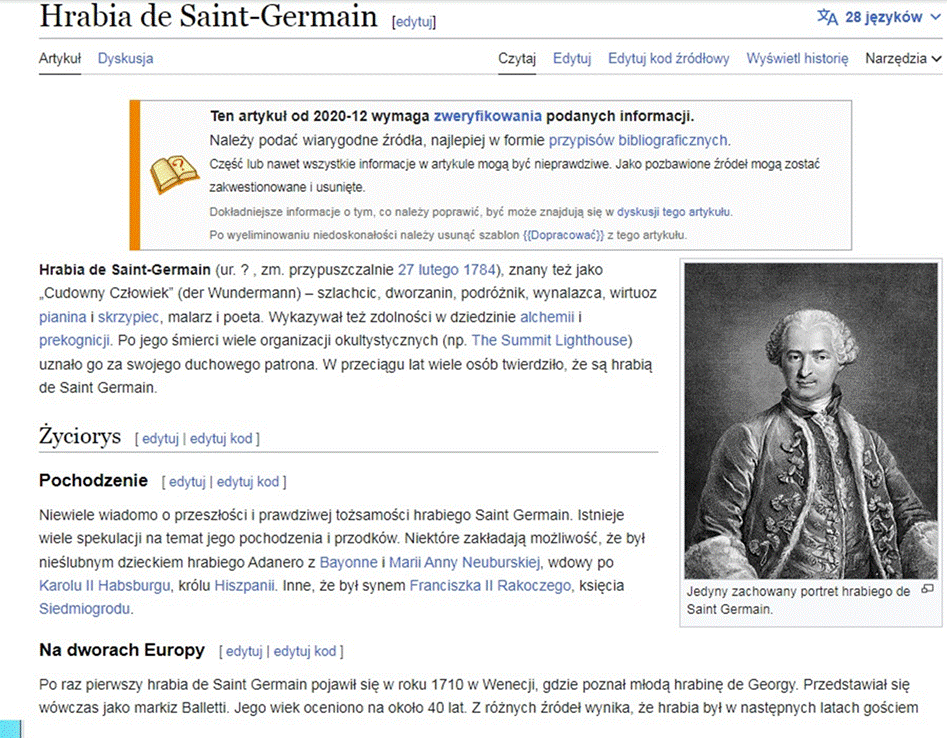
Task: Open the {{Dopracować}} template link
Action: click(563, 235)
